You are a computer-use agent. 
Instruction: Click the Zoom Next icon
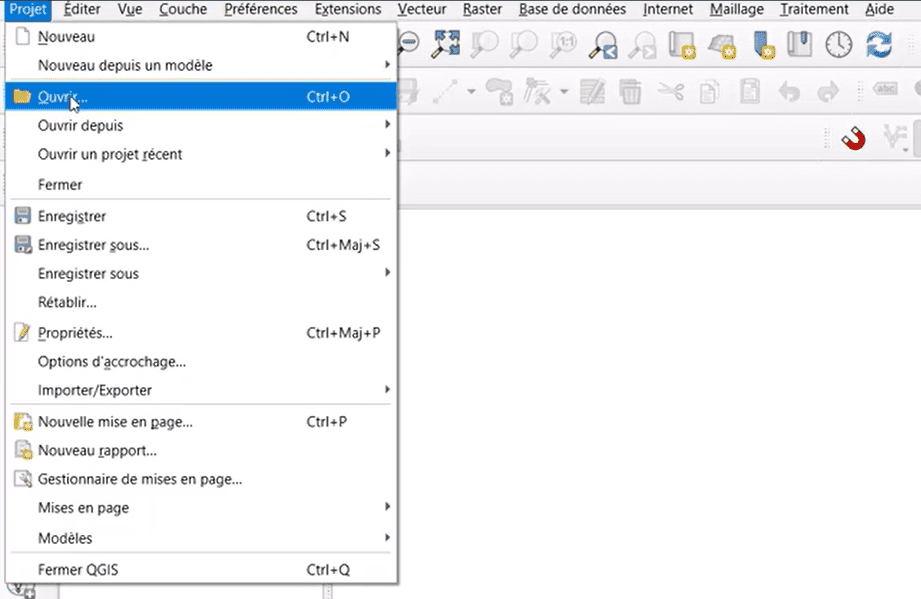tap(642, 45)
